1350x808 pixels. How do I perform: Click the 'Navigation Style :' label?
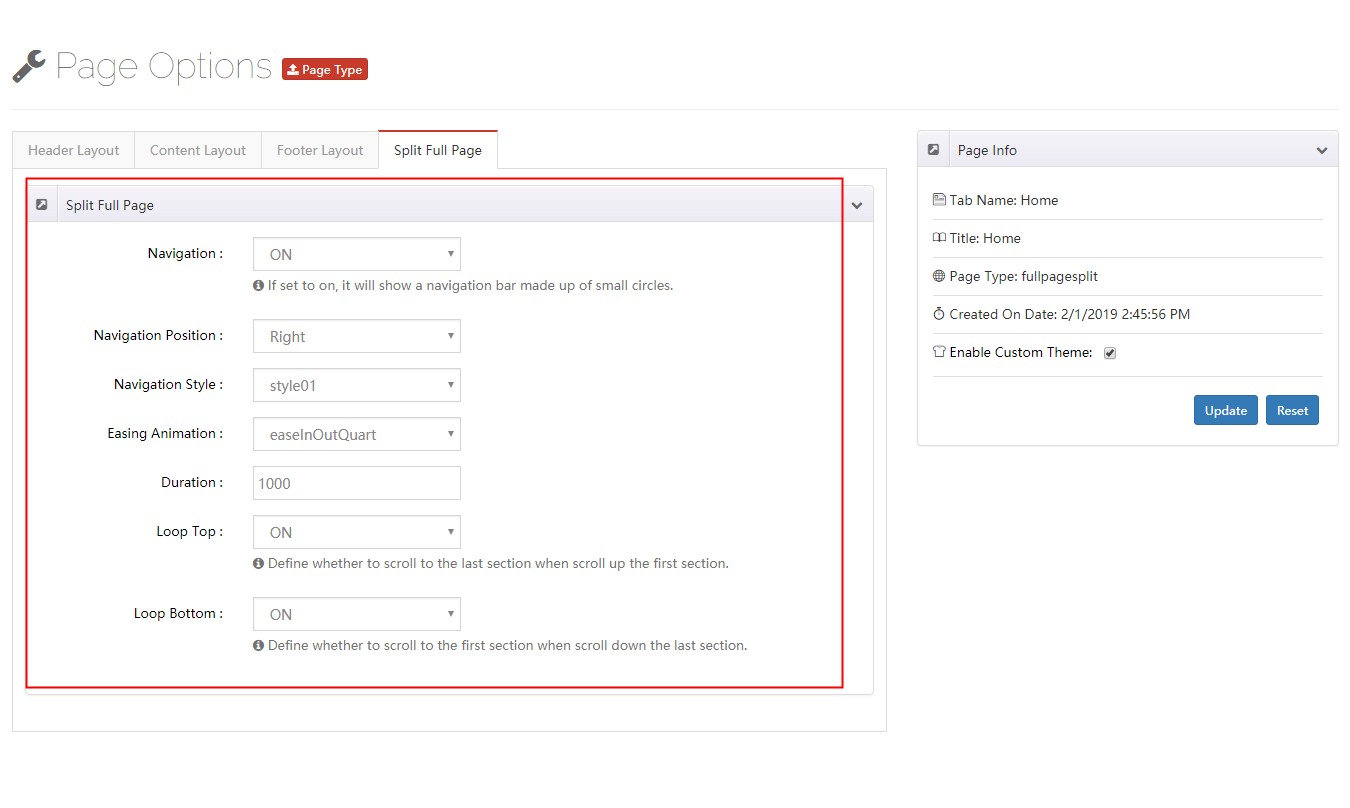click(168, 384)
